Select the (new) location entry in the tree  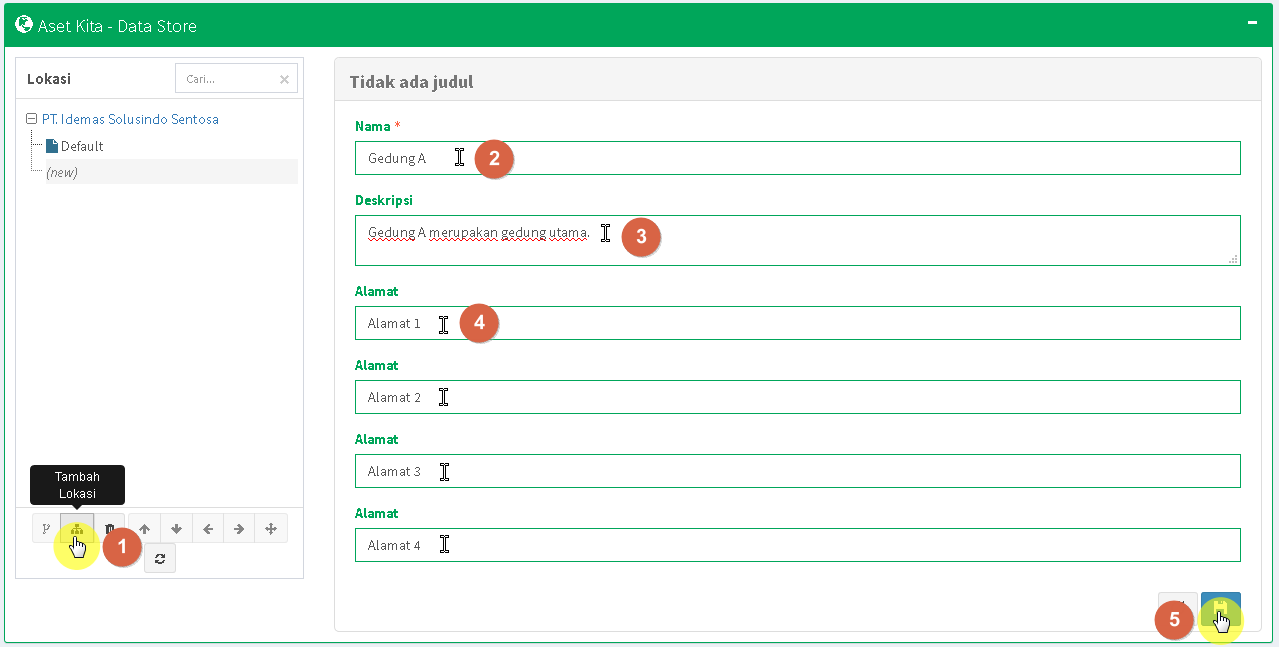pyautogui.click(x=62, y=172)
